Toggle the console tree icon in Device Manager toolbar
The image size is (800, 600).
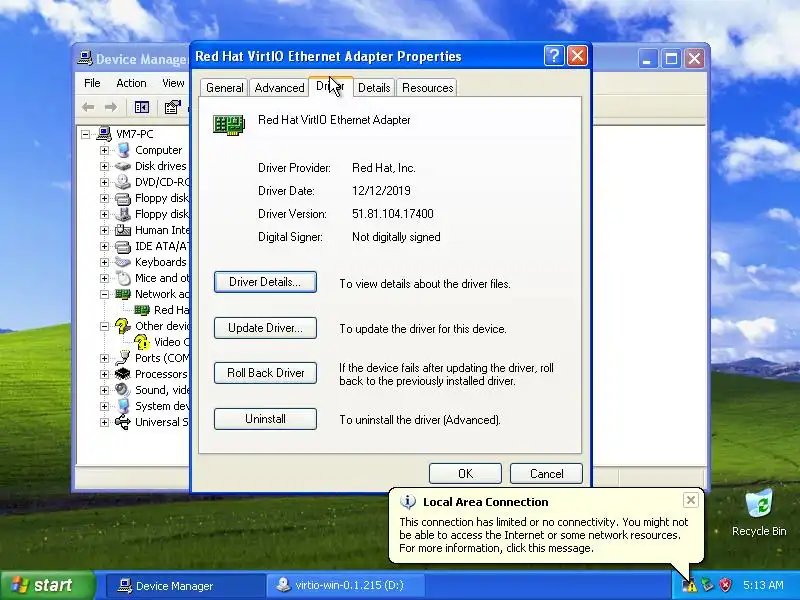point(142,107)
